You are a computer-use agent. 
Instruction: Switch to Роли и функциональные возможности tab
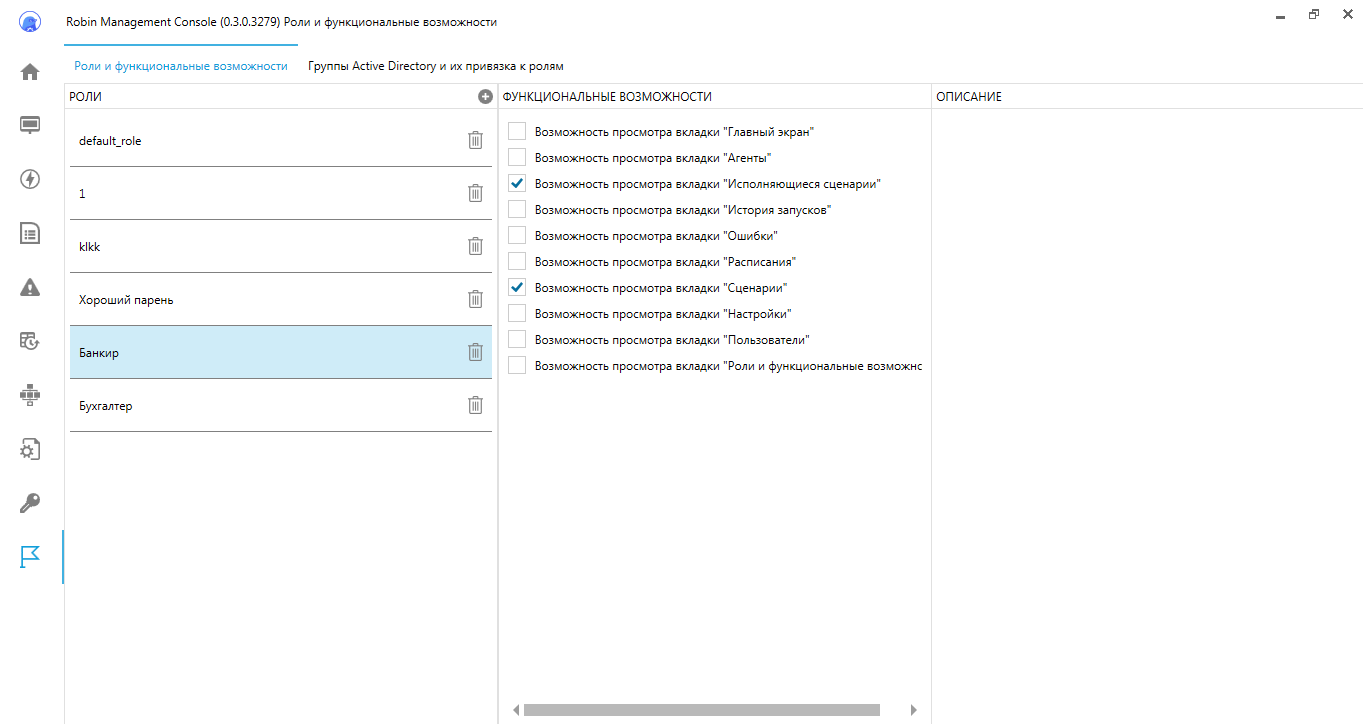(181, 66)
